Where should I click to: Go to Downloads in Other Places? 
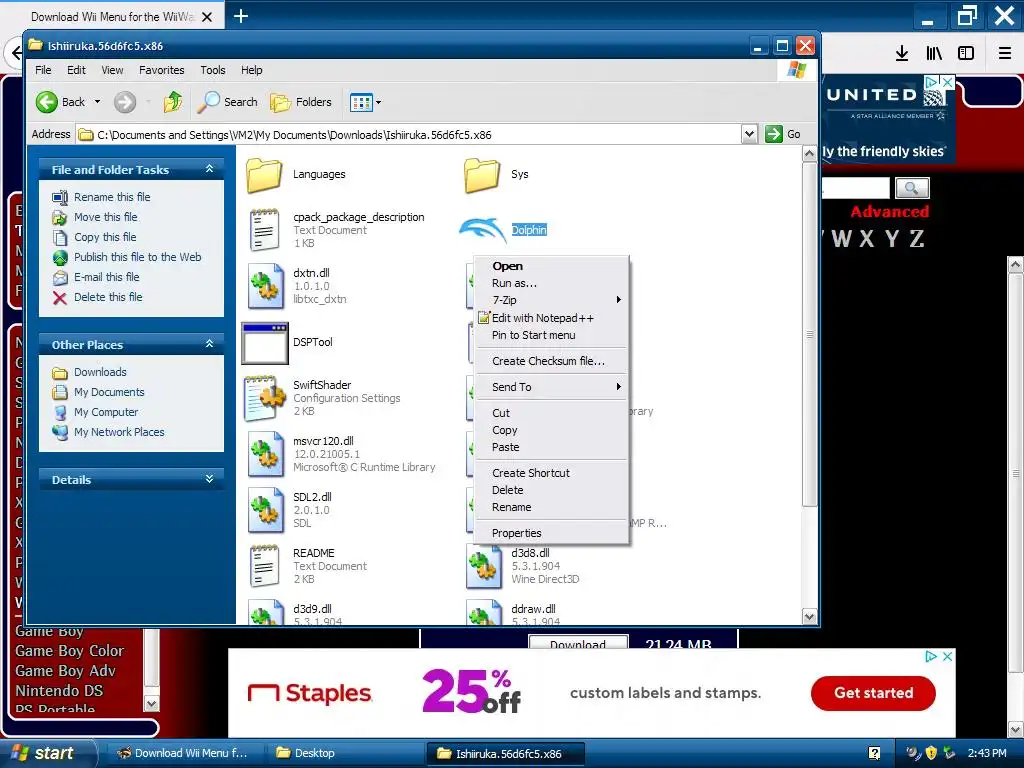pos(100,372)
